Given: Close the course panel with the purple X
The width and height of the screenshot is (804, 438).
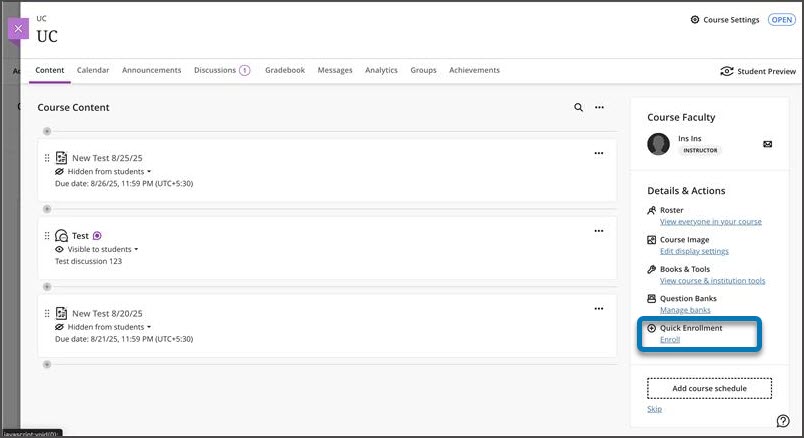Looking at the screenshot, I should coord(18,29).
